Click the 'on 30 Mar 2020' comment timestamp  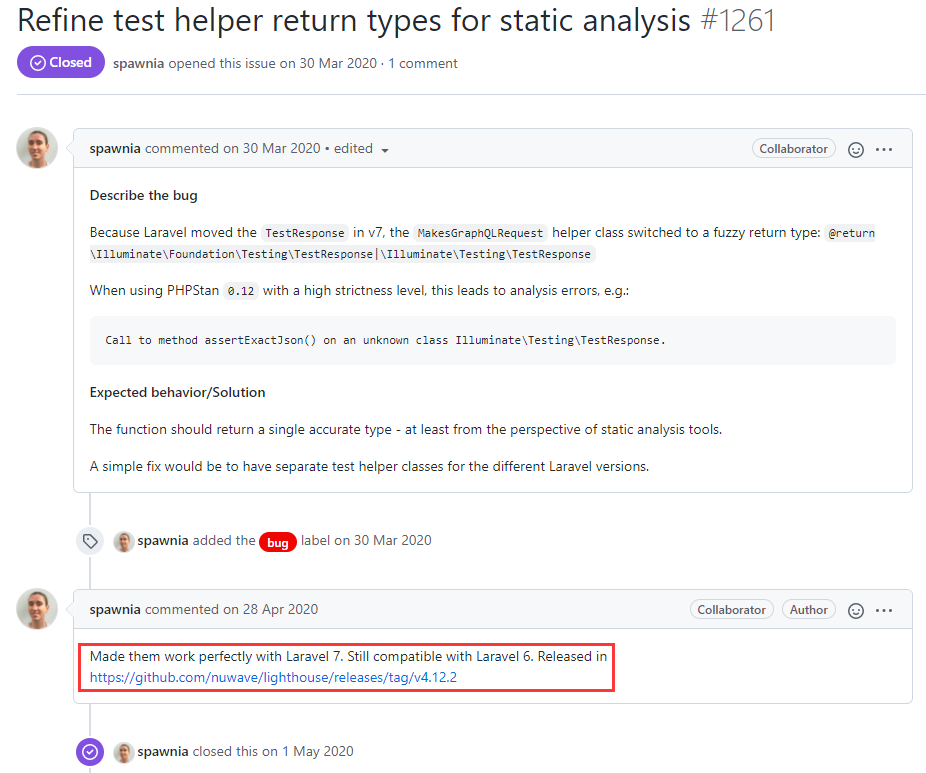point(272,148)
